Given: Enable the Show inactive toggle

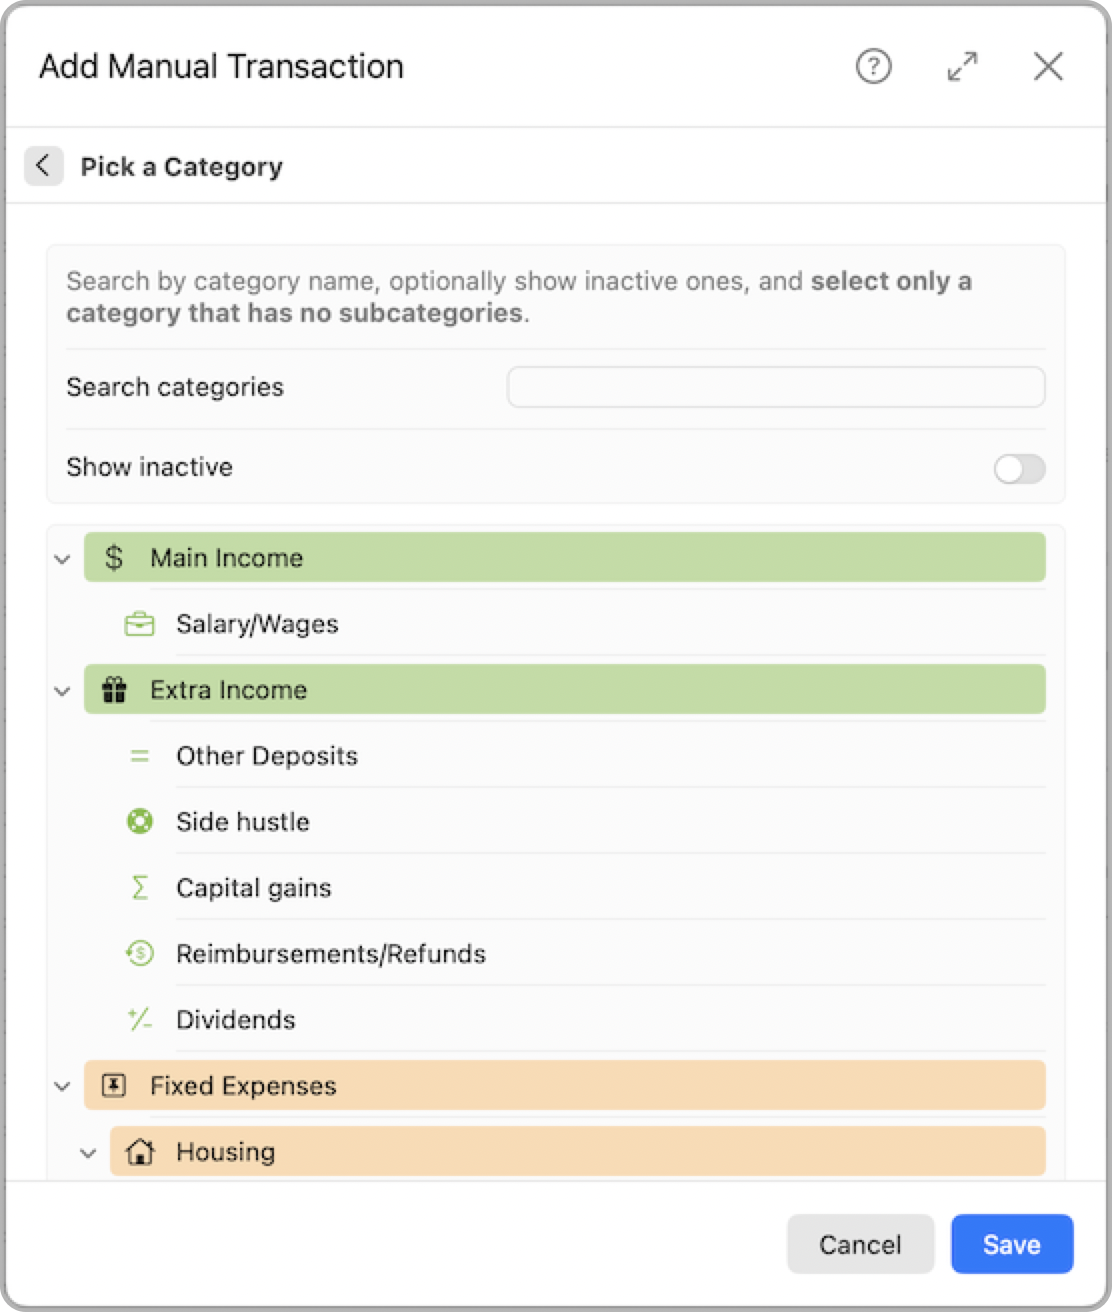Looking at the screenshot, I should 1019,468.
